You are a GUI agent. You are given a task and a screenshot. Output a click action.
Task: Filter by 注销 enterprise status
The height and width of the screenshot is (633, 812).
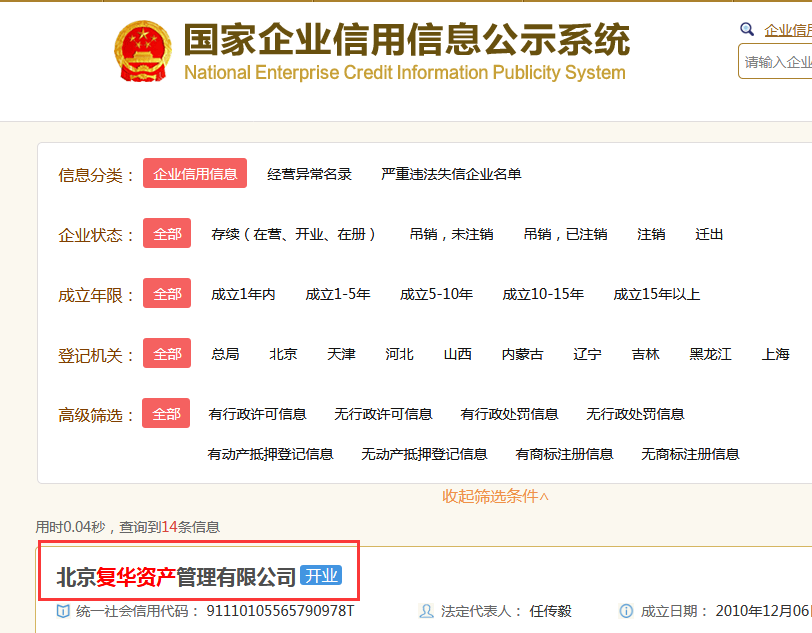(x=651, y=234)
